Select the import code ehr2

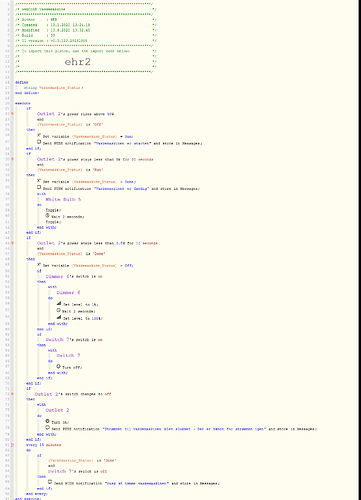point(77,62)
